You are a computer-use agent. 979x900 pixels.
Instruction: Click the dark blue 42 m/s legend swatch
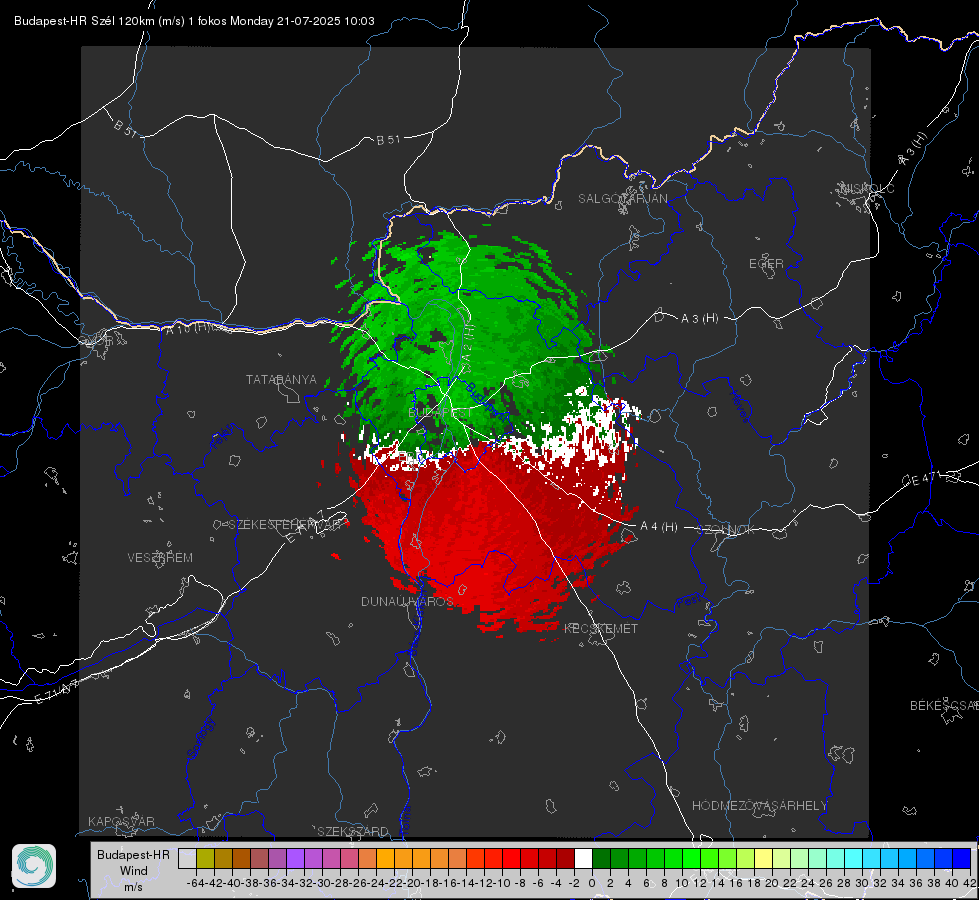tap(962, 858)
